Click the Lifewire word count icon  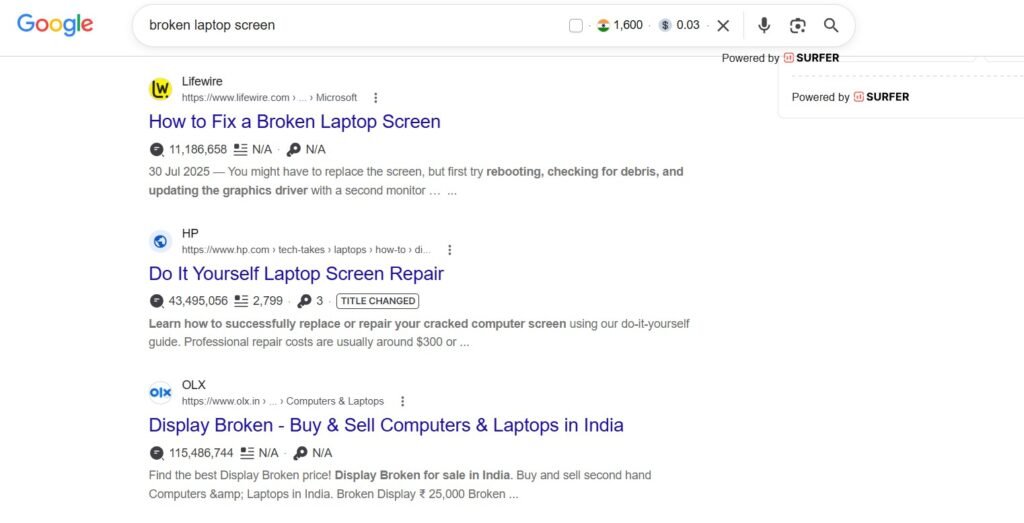coord(241,150)
